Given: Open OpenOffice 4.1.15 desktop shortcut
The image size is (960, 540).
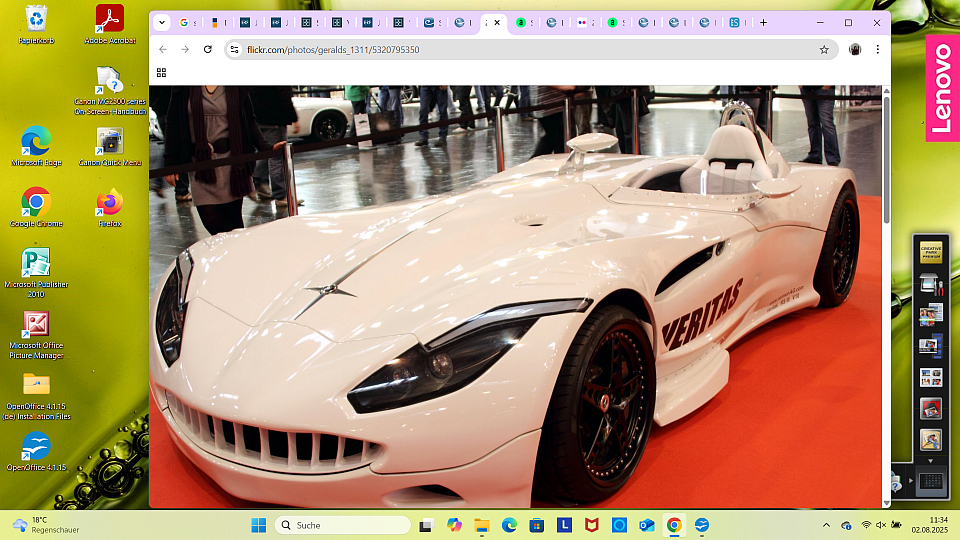Looking at the screenshot, I should tap(36, 452).
